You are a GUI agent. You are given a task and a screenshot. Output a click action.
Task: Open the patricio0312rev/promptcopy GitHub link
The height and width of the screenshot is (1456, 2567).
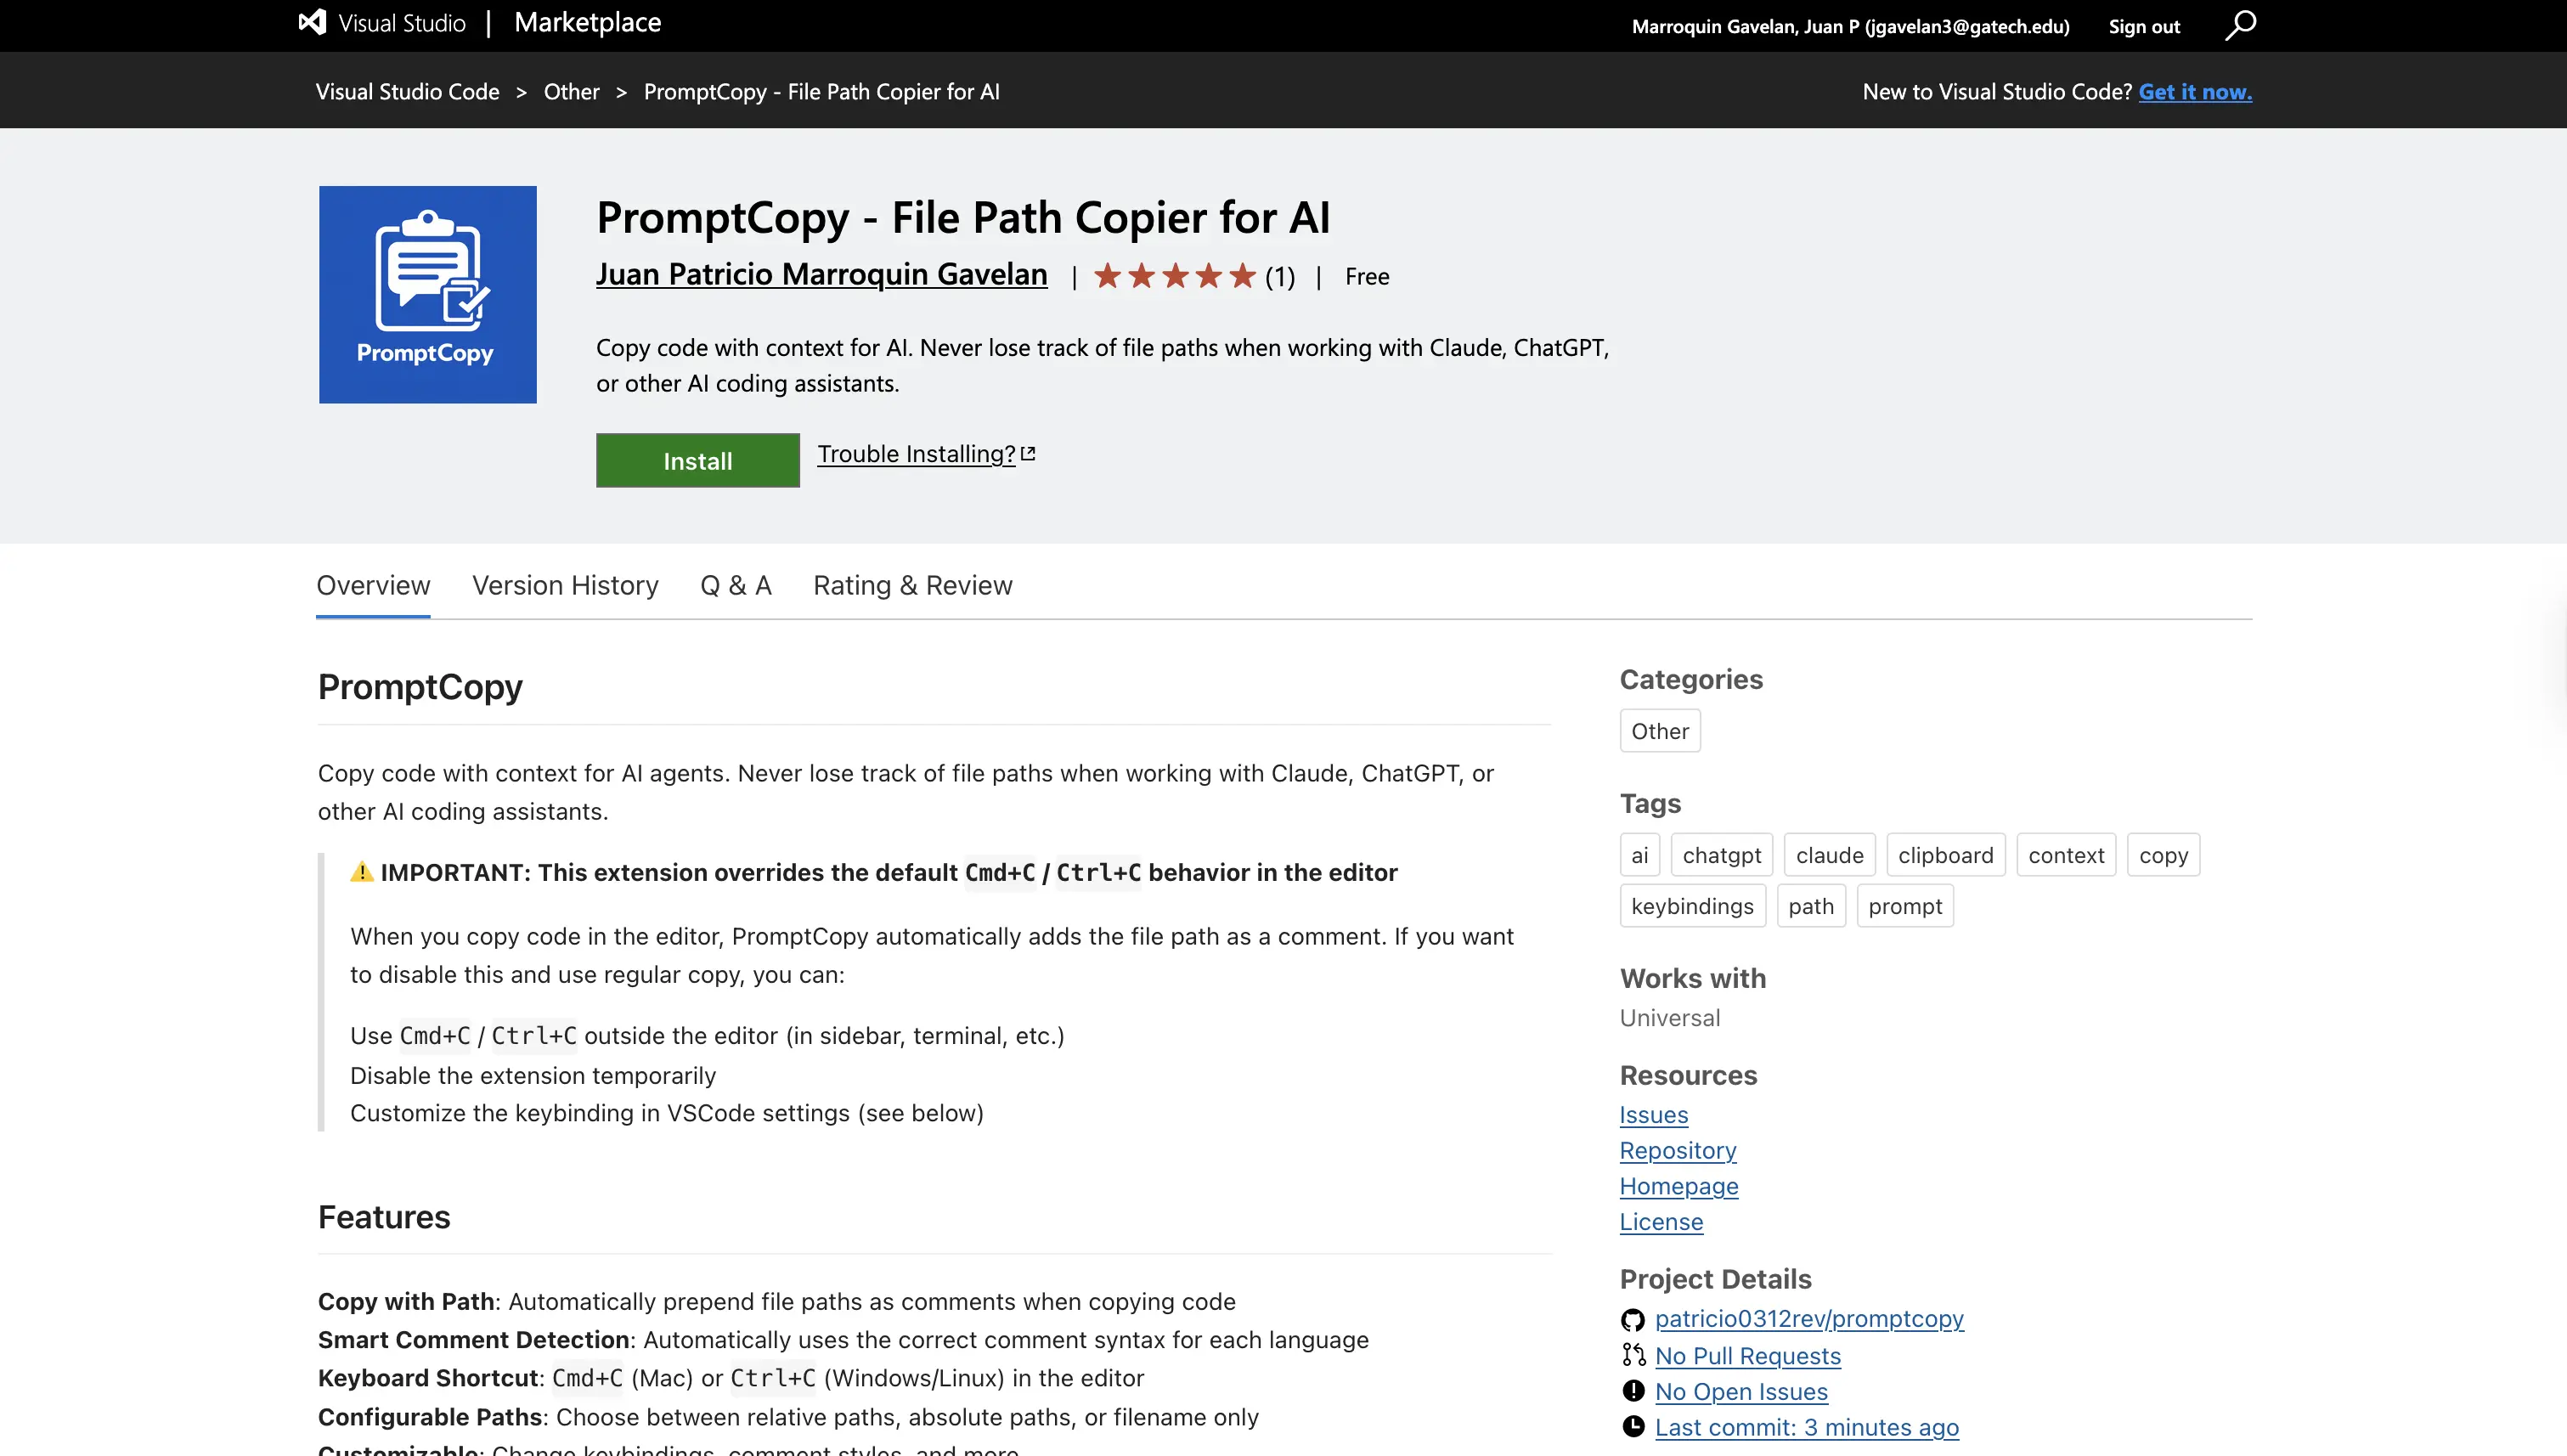pos(1809,1319)
